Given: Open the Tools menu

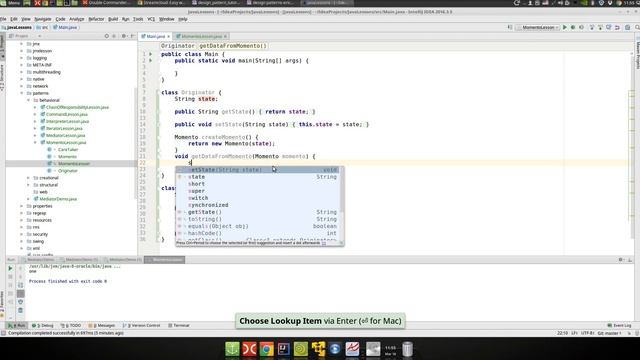Looking at the screenshot, I should [x=138, y=19].
